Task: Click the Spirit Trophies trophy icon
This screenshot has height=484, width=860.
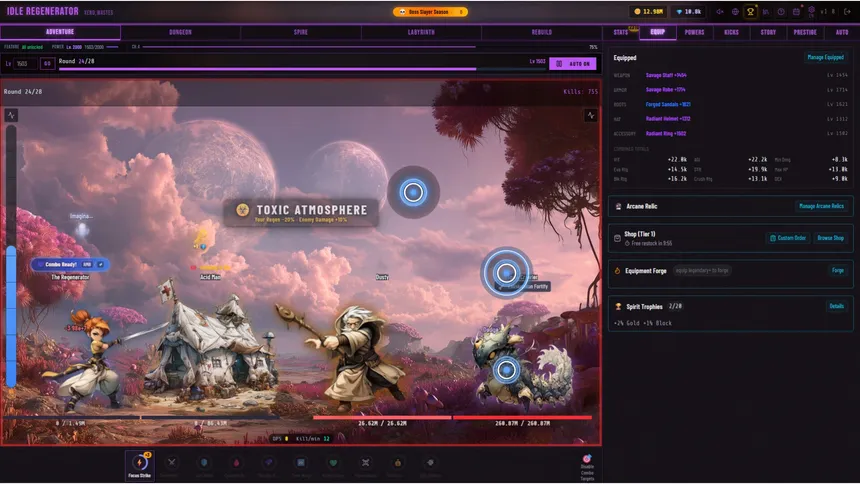Action: (x=618, y=306)
